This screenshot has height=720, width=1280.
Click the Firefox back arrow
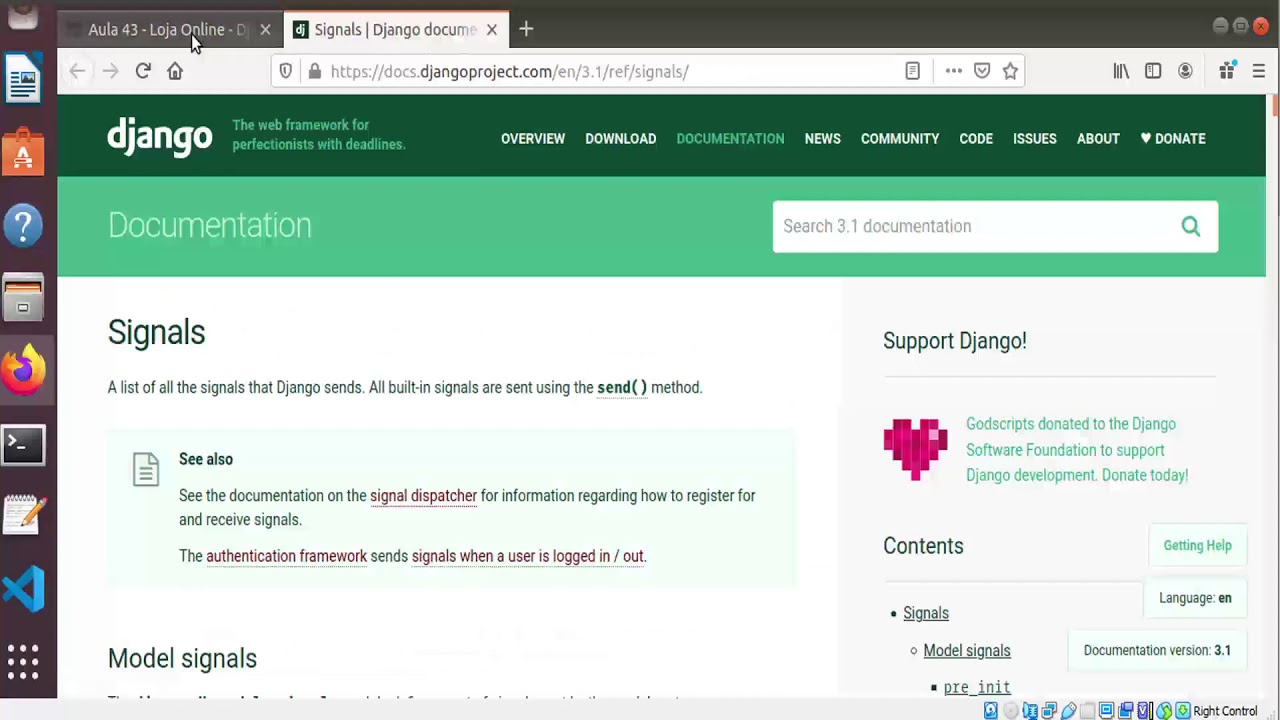pos(77,71)
